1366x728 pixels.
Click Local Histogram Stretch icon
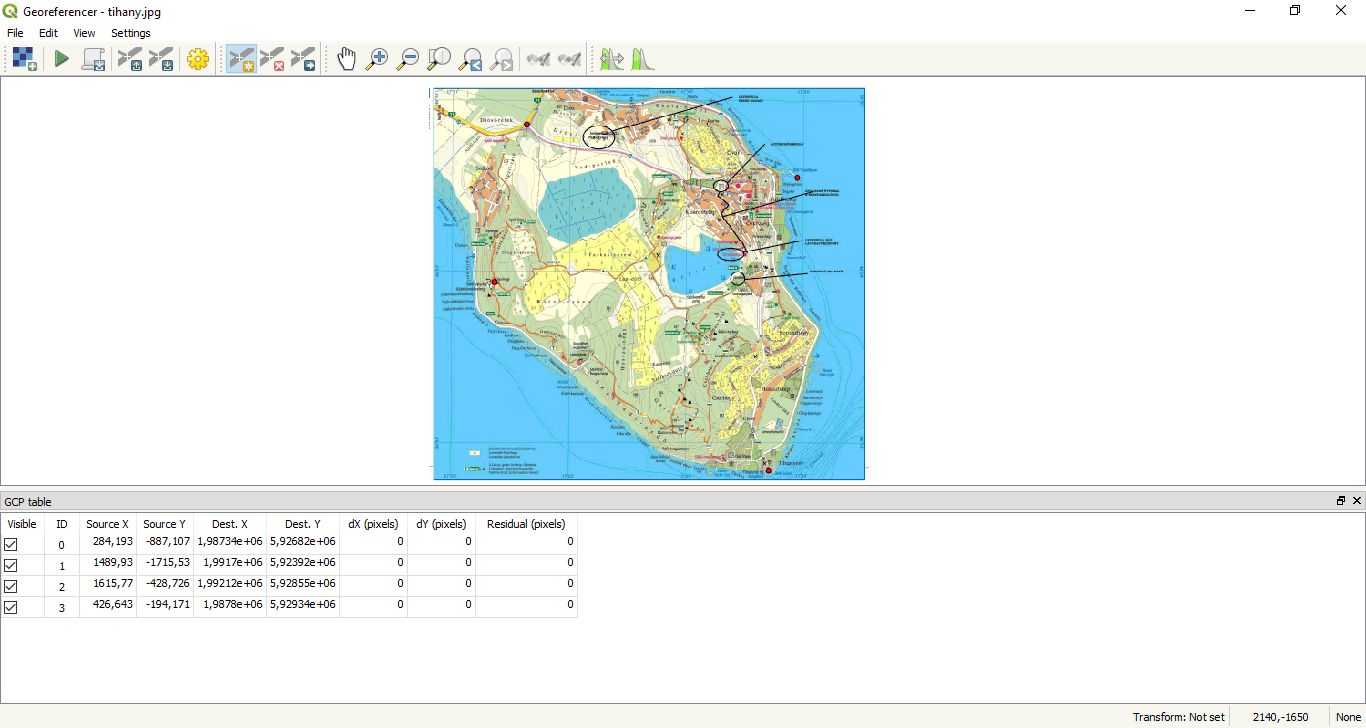(x=642, y=59)
